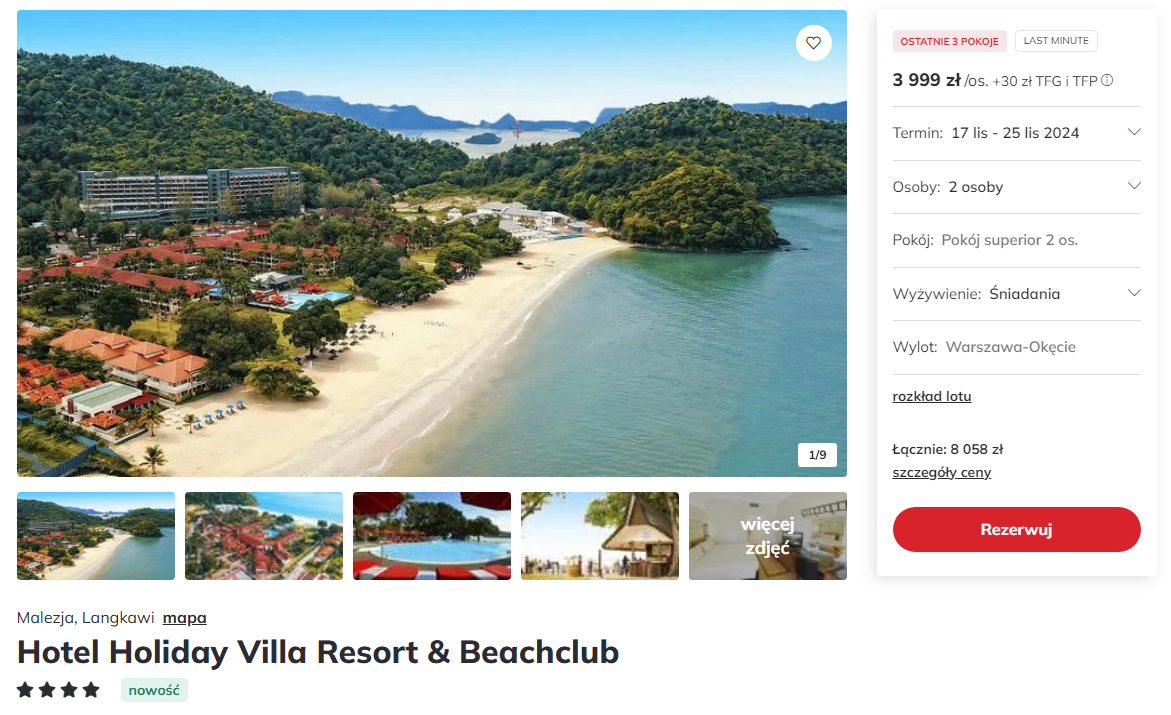Image resolution: width=1171 pixels, height=715 pixels.
Task: Select the first beach aerial thumbnail
Action: coord(96,536)
